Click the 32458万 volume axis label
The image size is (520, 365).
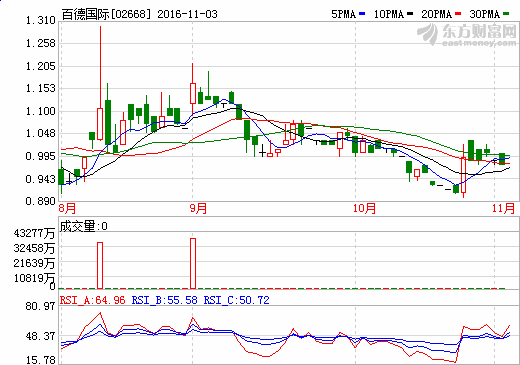pyautogui.click(x=34, y=248)
